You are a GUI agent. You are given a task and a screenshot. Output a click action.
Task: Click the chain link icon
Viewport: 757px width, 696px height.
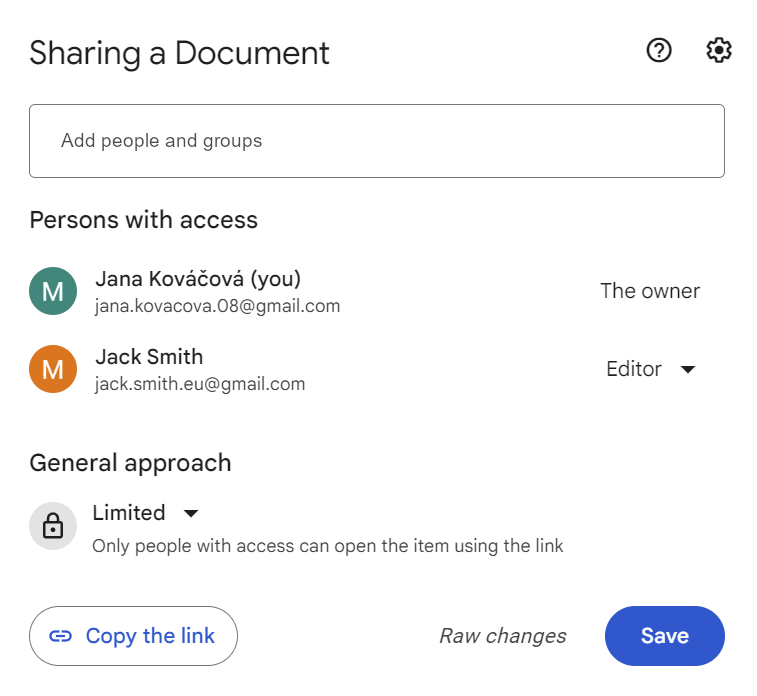pos(60,636)
